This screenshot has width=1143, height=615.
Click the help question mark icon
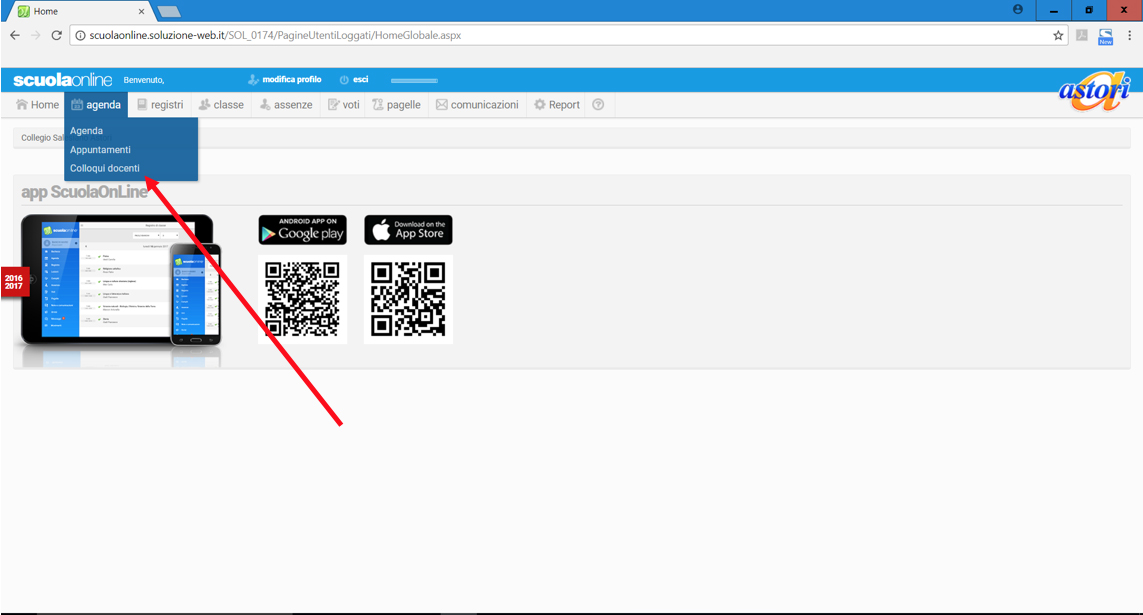pos(598,104)
